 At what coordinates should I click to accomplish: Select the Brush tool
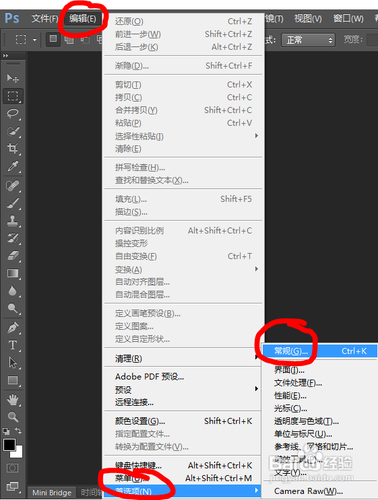click(x=13, y=203)
